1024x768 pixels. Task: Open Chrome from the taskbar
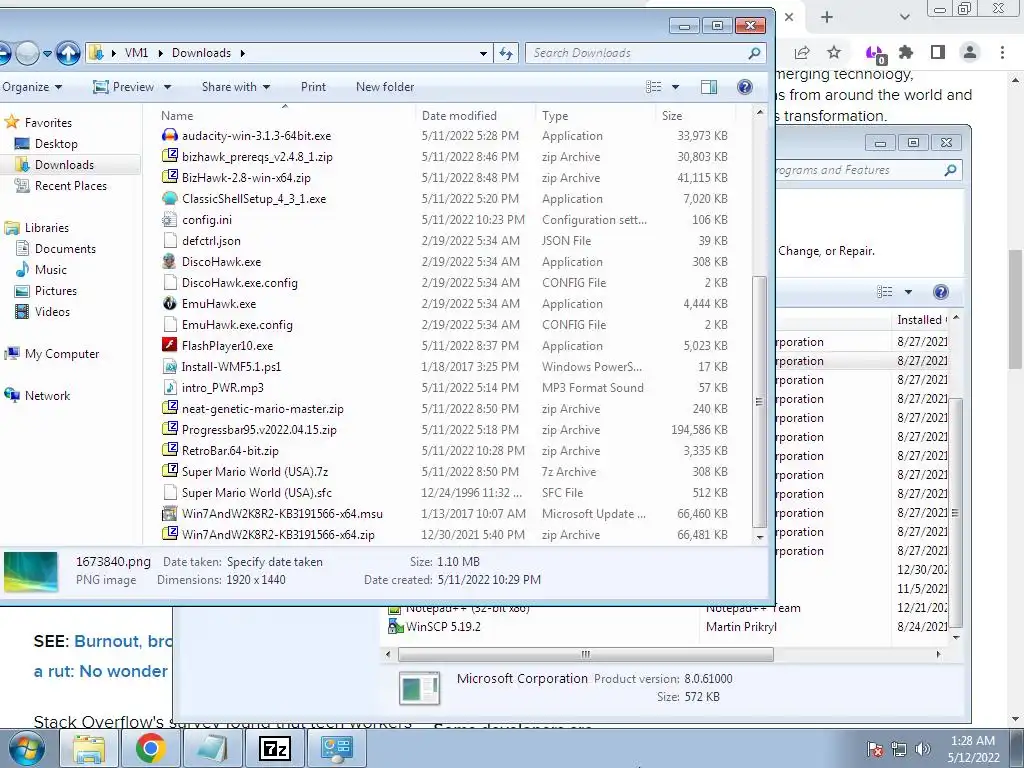click(151, 748)
